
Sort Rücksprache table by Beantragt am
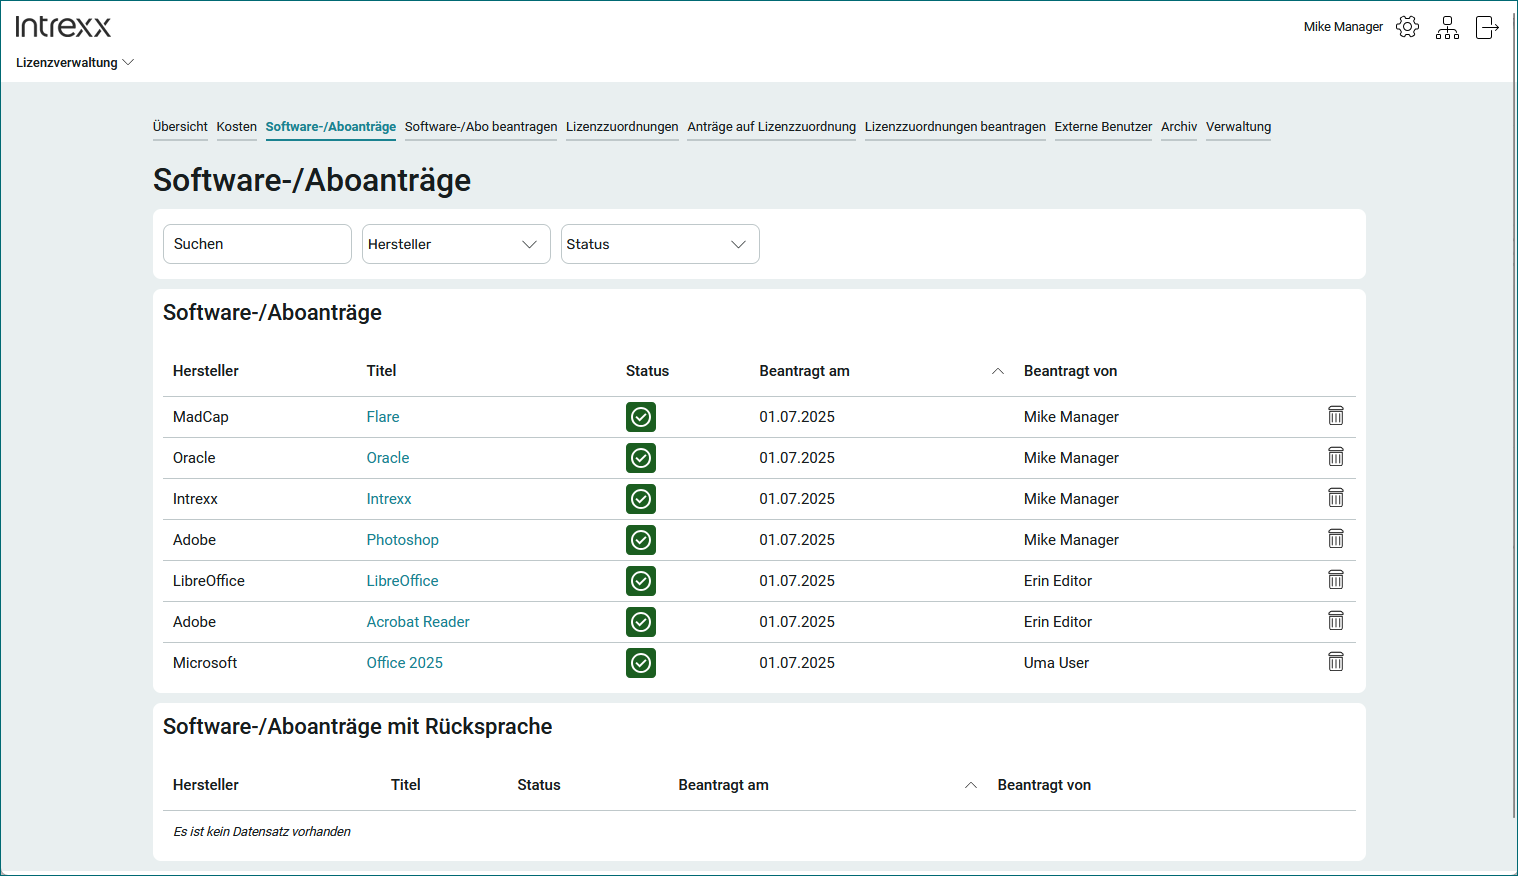pos(723,785)
